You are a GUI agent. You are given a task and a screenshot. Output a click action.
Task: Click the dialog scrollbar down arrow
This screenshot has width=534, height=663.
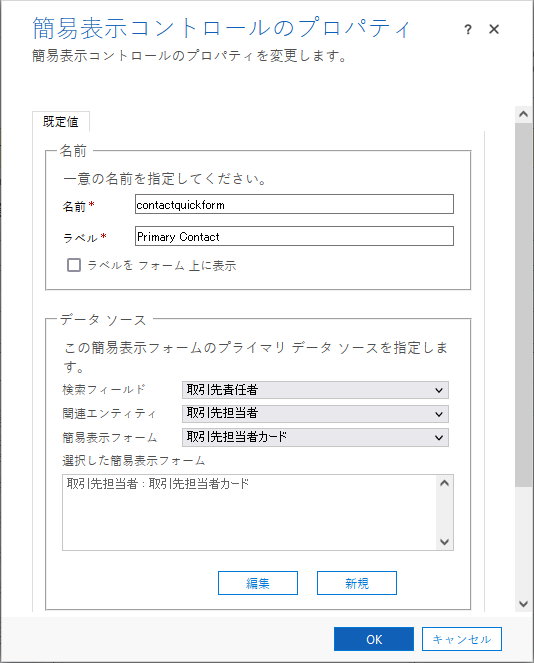[523, 604]
